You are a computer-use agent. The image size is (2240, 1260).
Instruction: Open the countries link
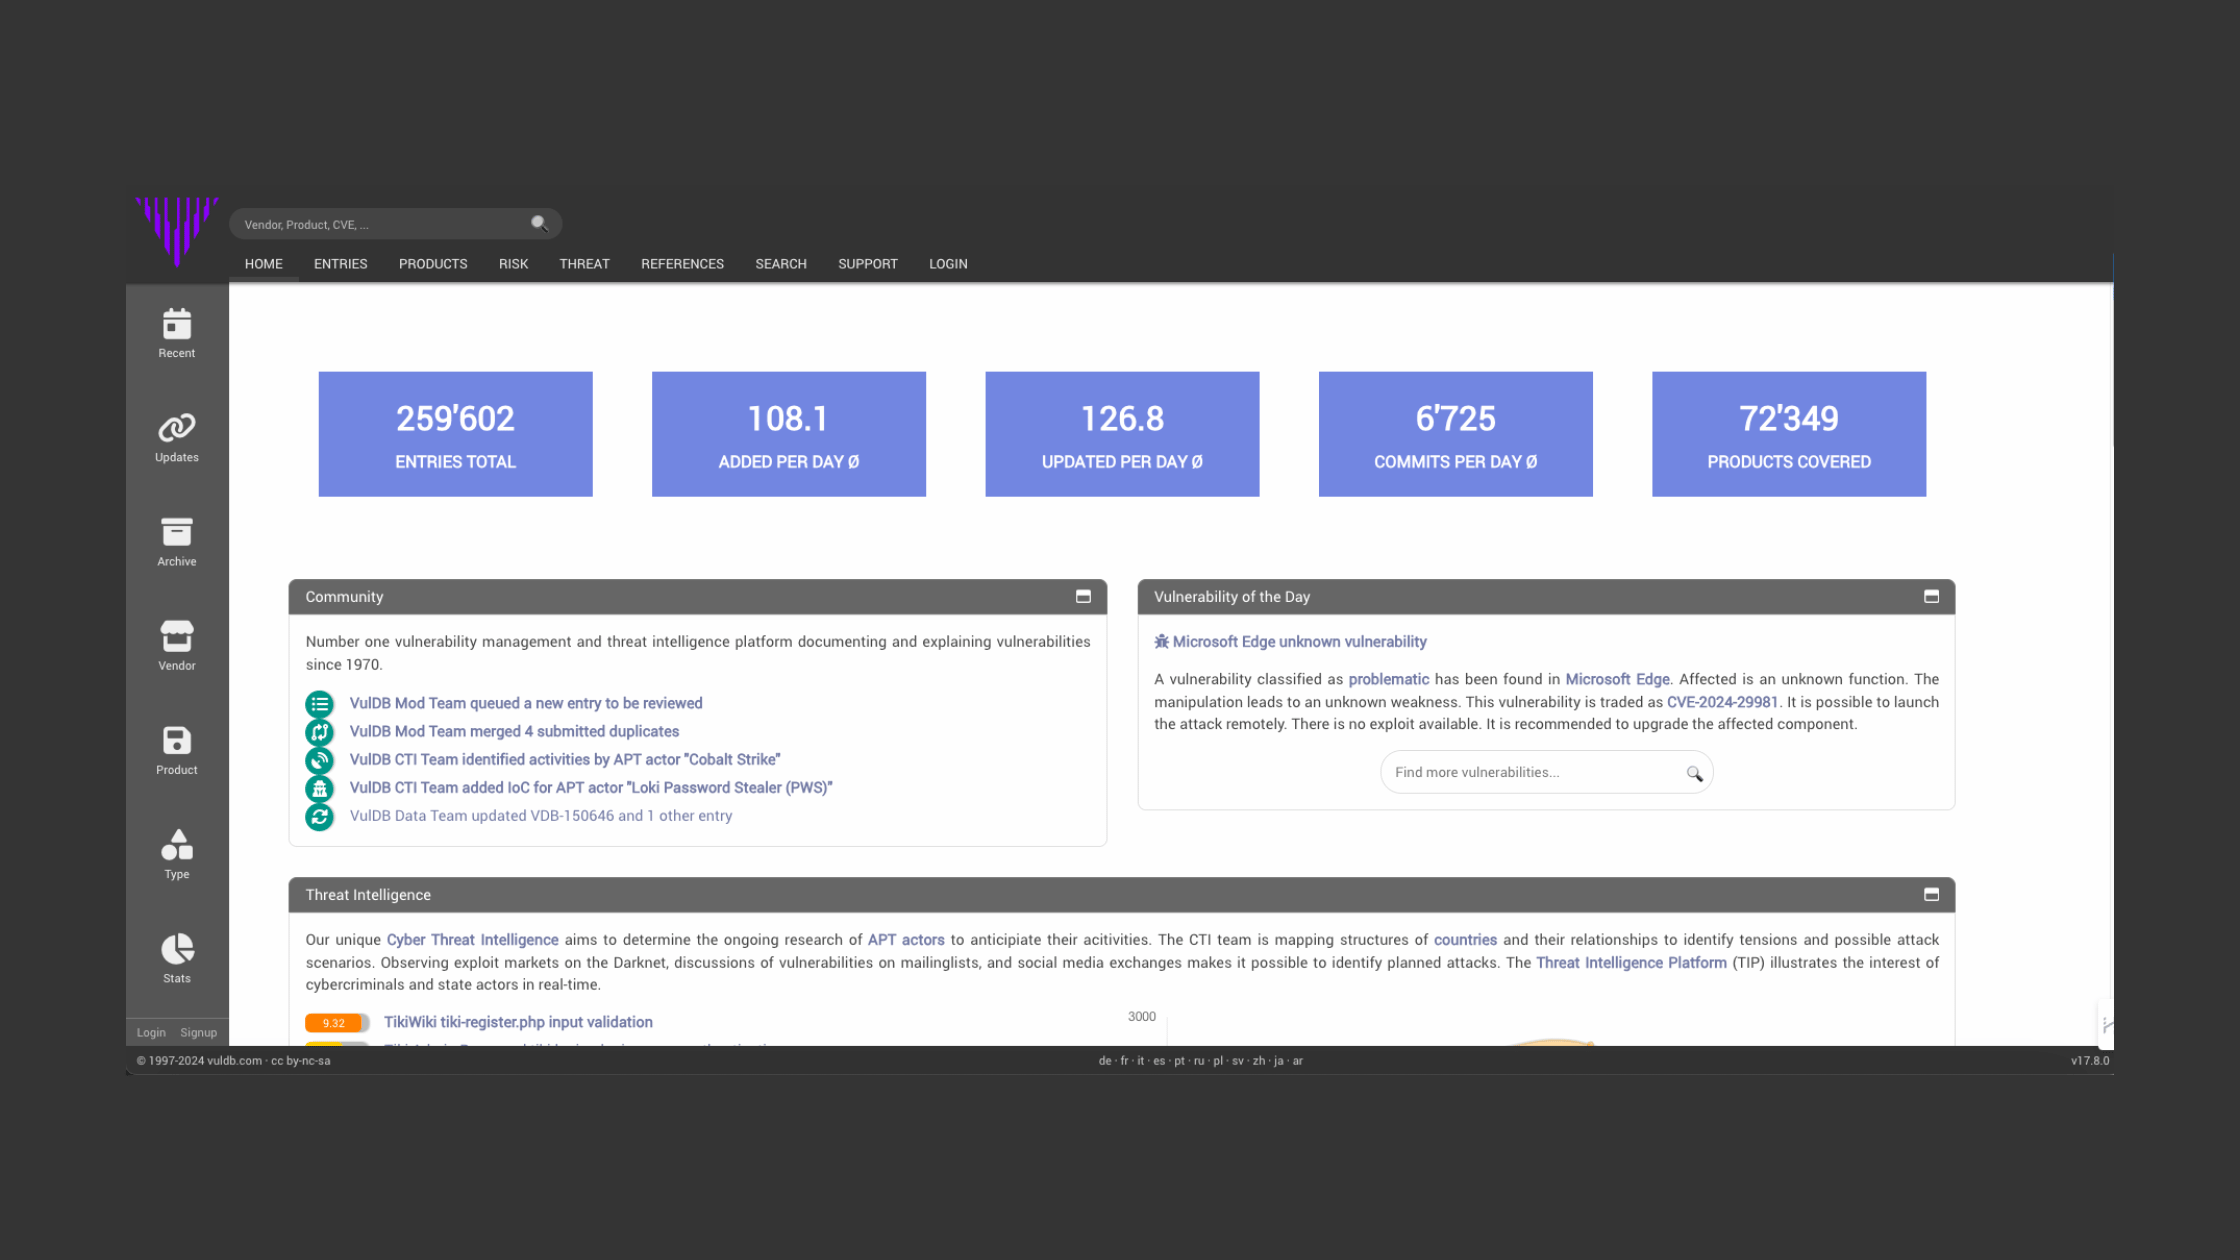(1465, 940)
